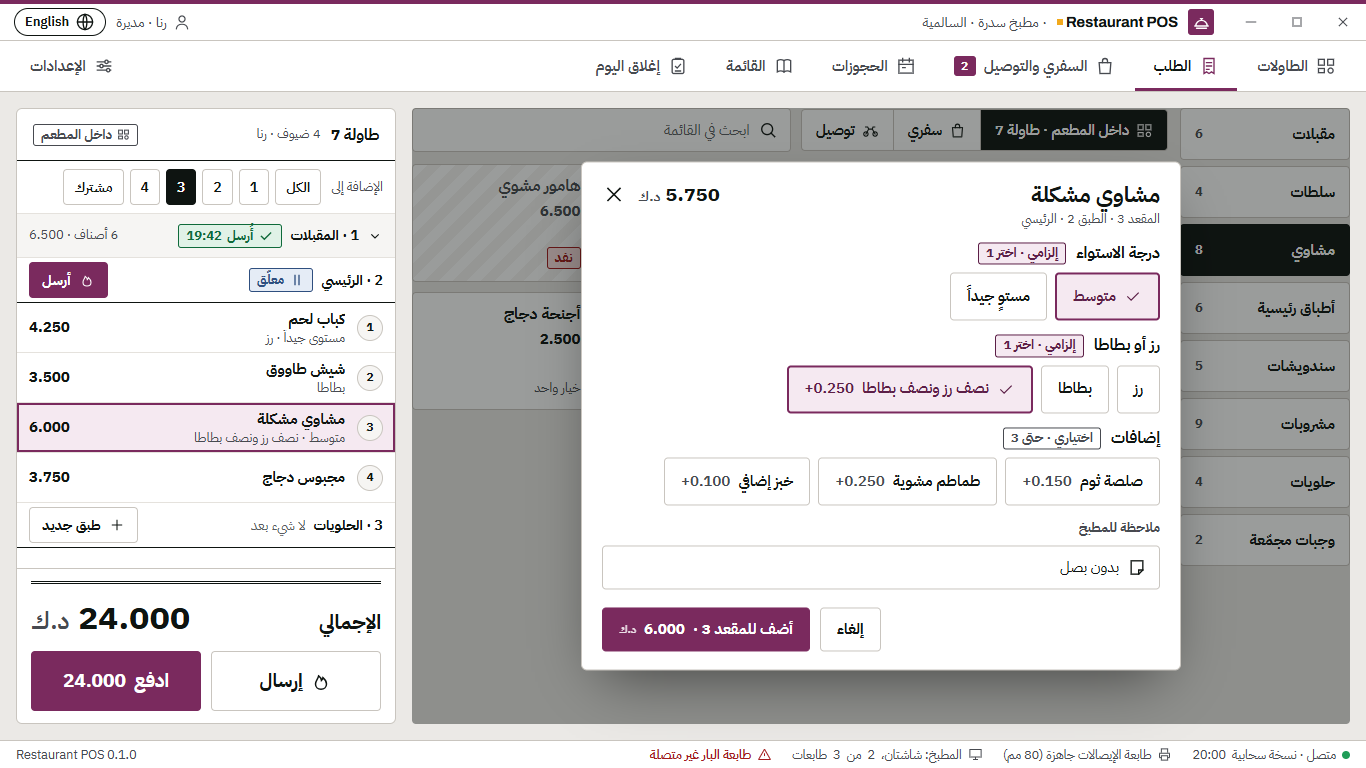Click the settings sliders icon beside الإعدادات
1366x768 pixels.
(104, 66)
